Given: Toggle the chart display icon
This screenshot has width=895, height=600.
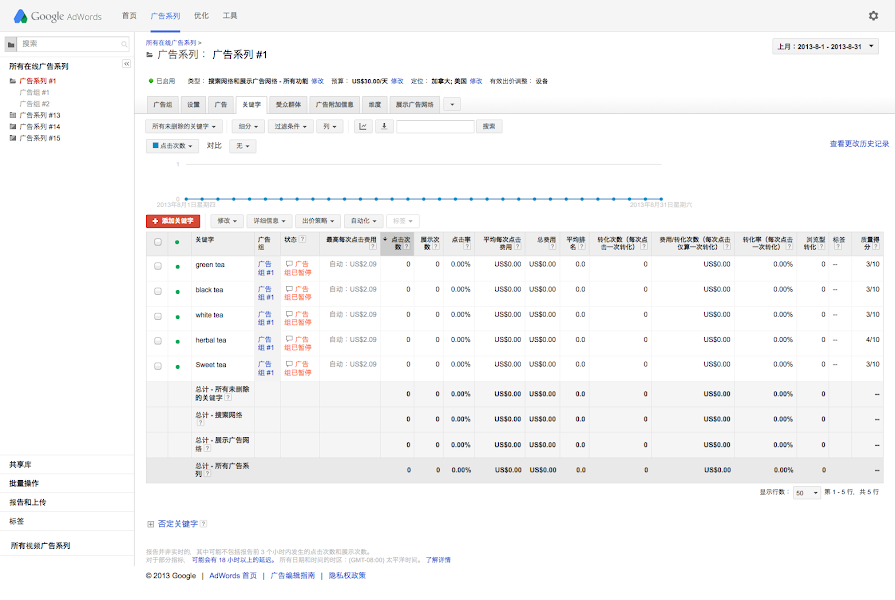Looking at the screenshot, I should click(x=363, y=126).
